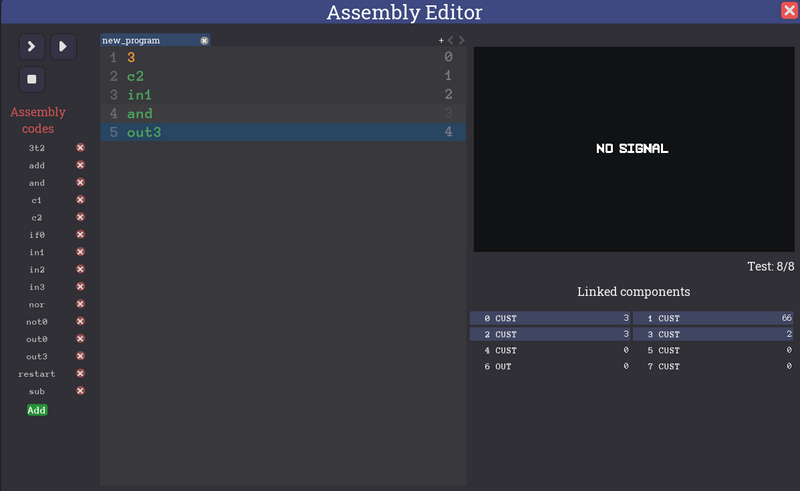
Task: Close the Assembly Editor window
Action: 788,11
